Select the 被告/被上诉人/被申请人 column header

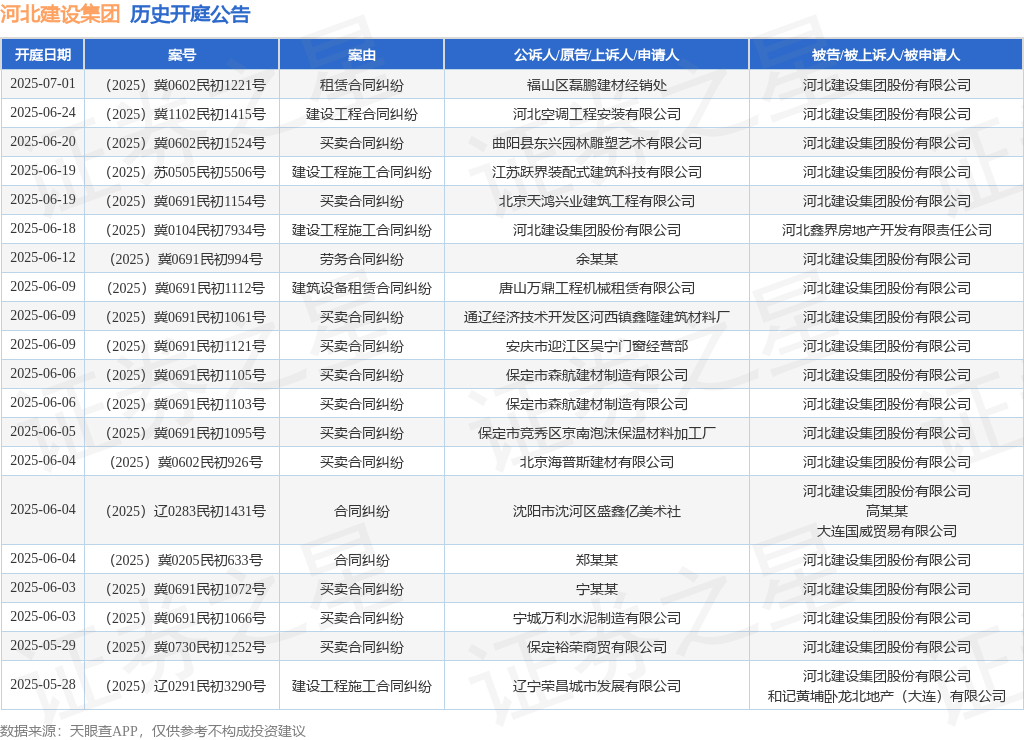[886, 55]
